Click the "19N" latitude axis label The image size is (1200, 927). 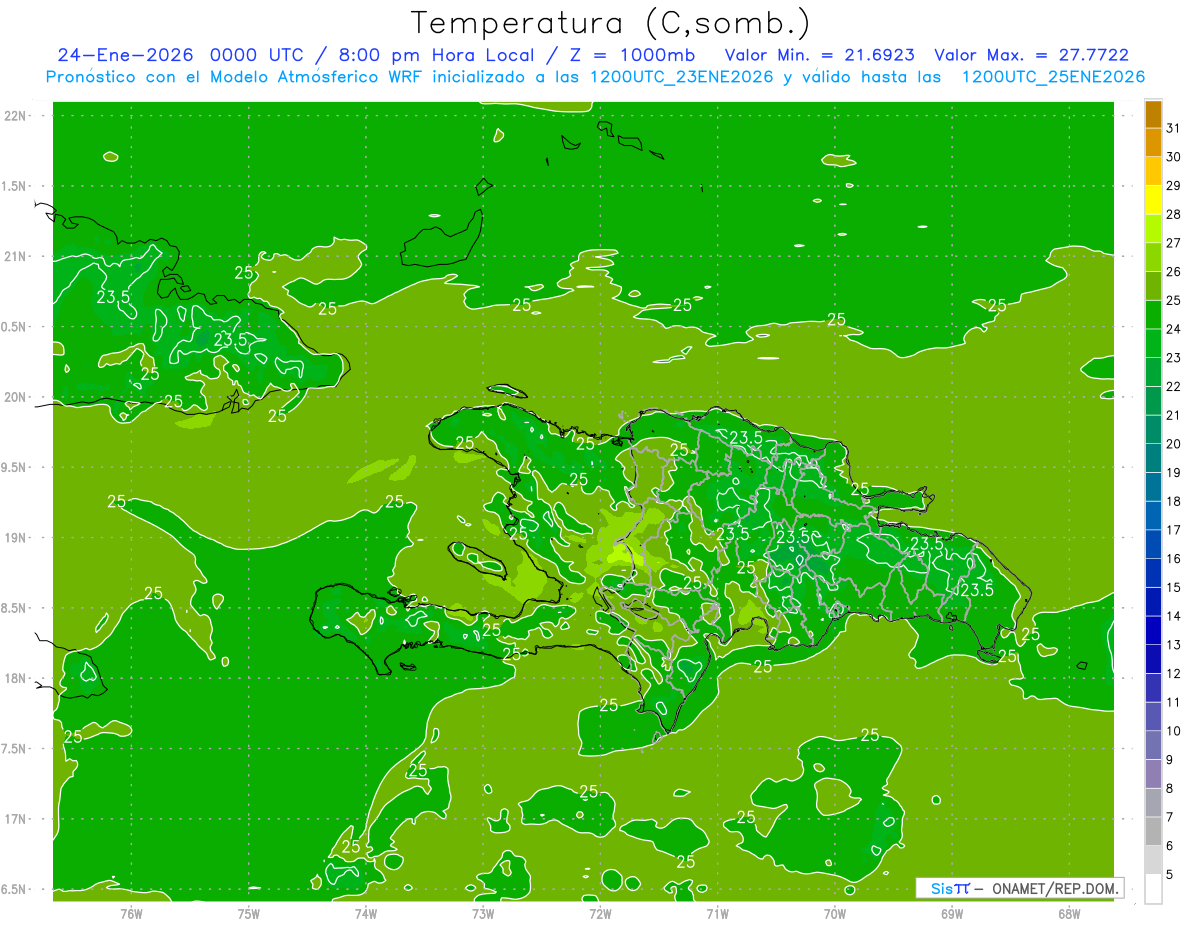pyautogui.click(x=16, y=537)
